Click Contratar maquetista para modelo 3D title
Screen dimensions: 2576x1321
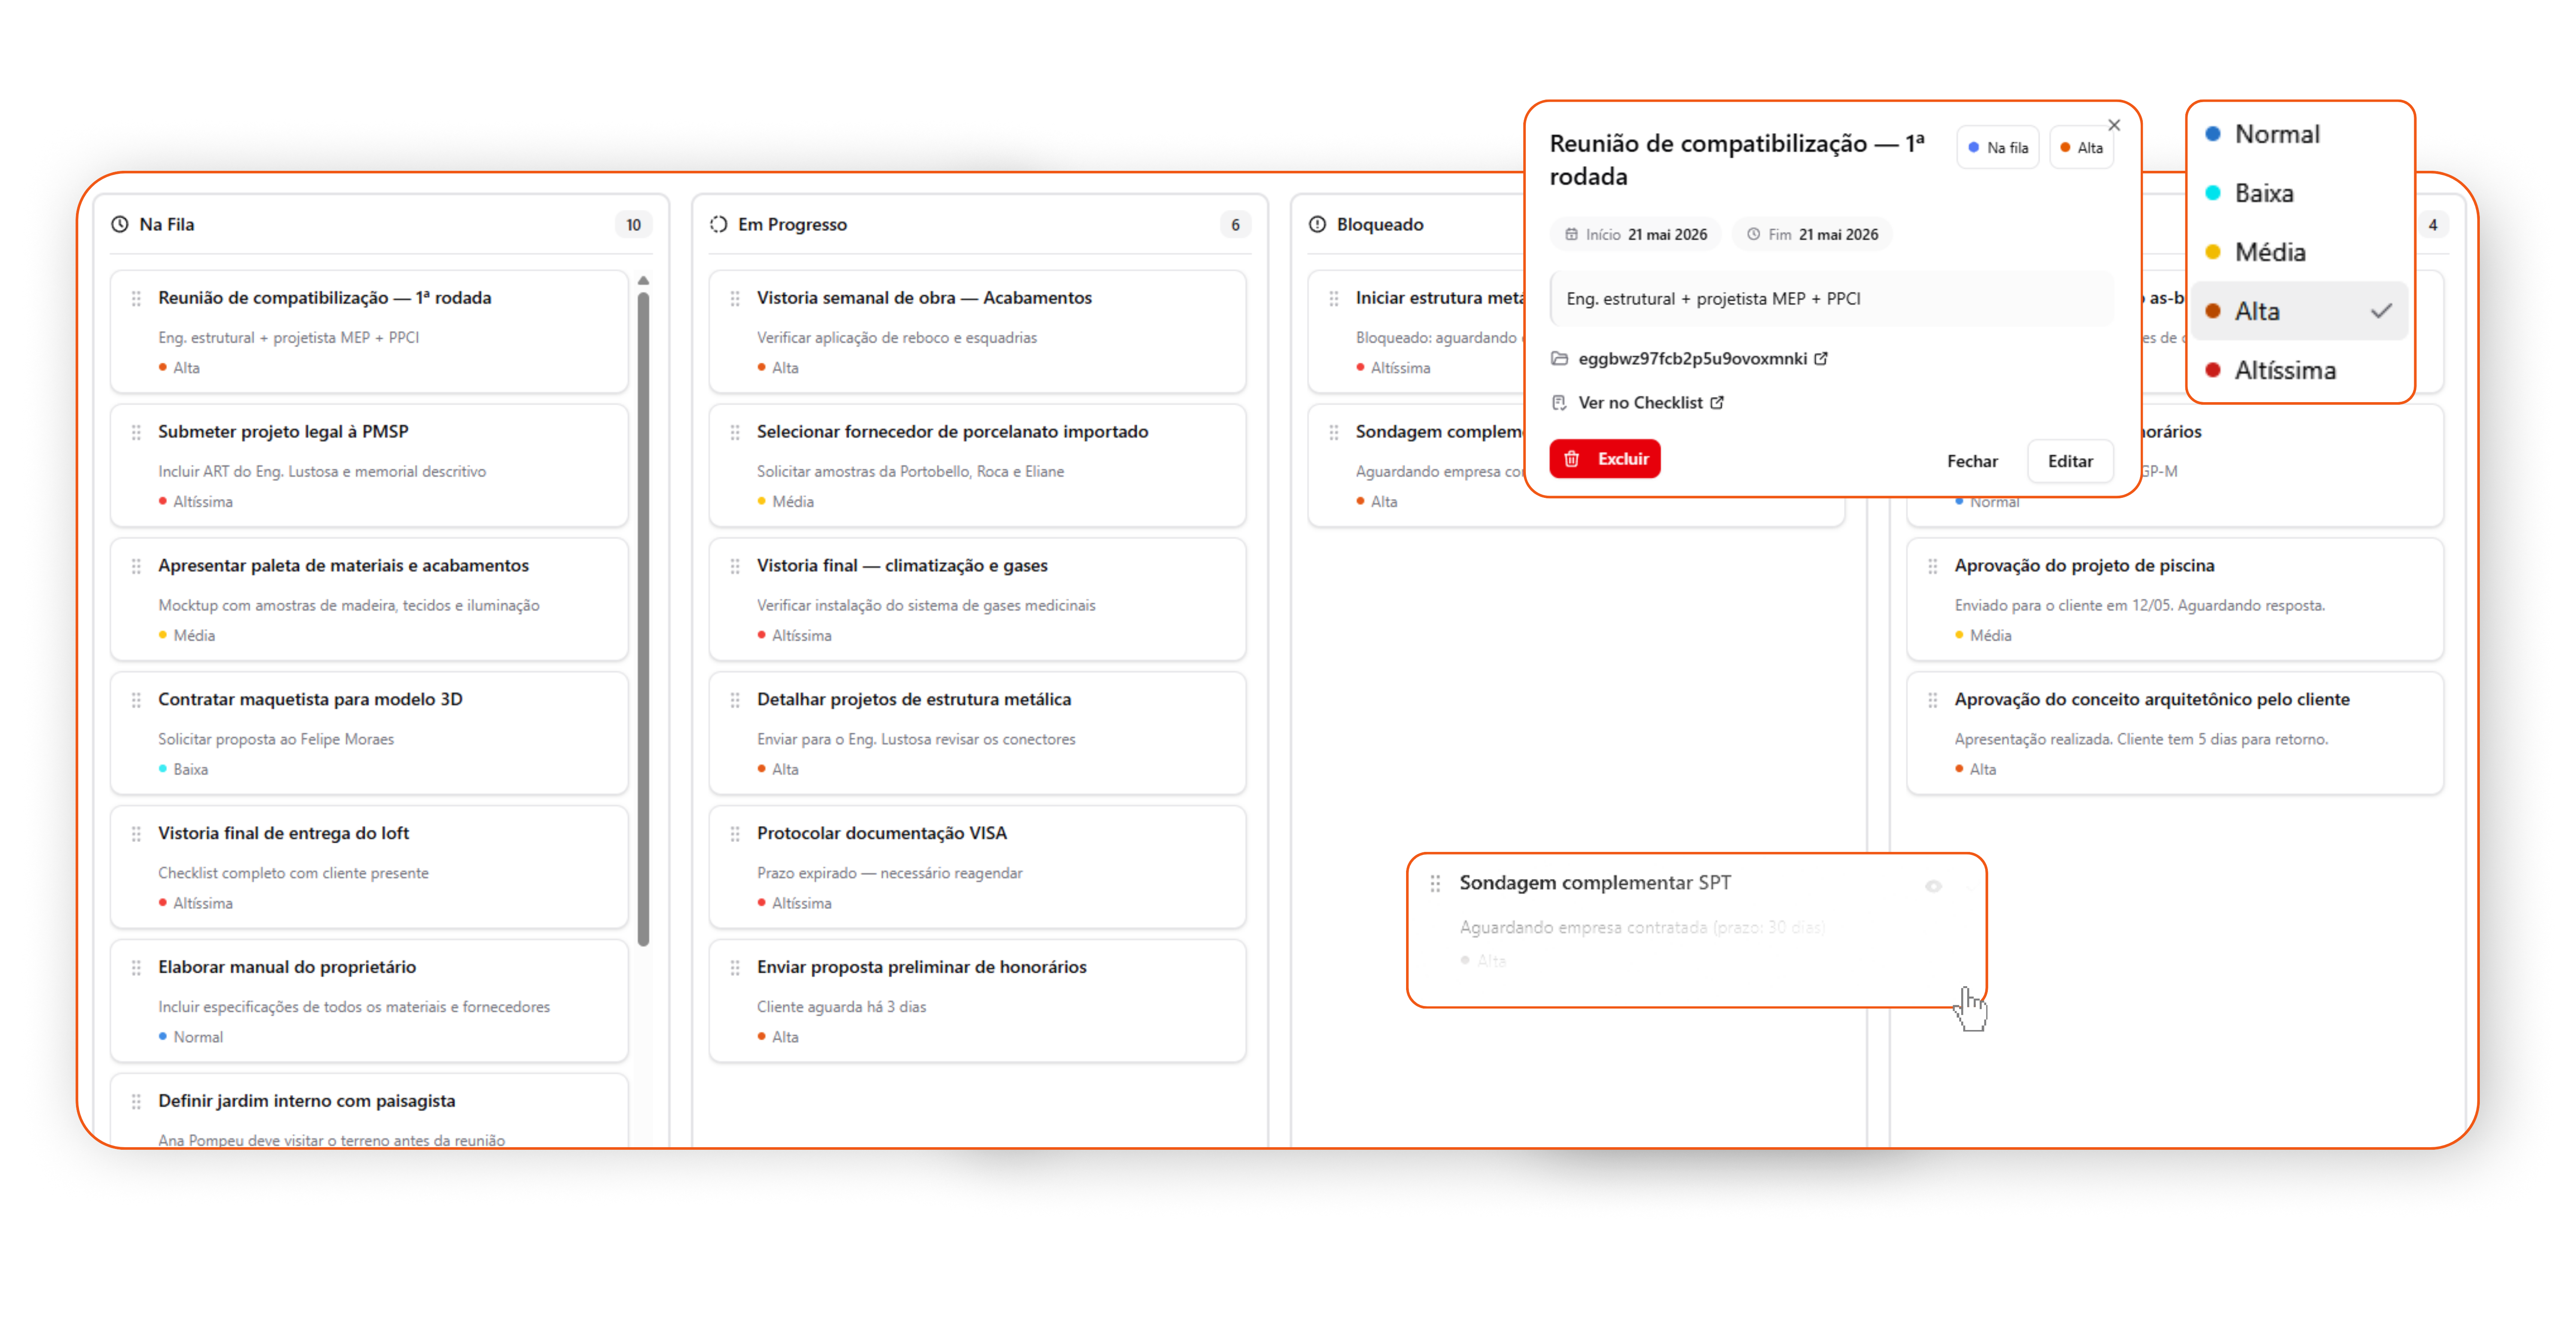pos(310,699)
